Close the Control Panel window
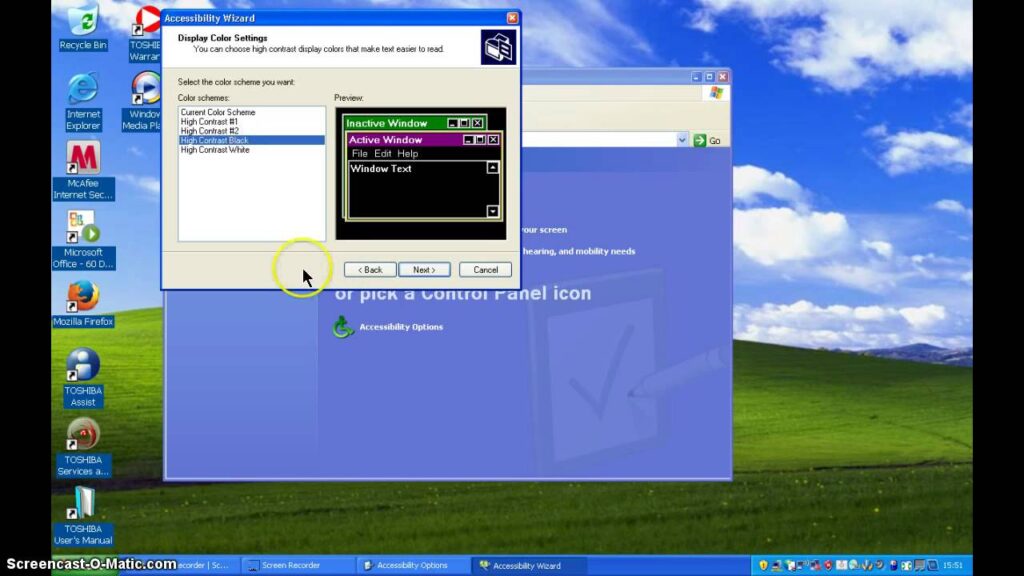Image resolution: width=1024 pixels, height=576 pixels. coord(723,77)
